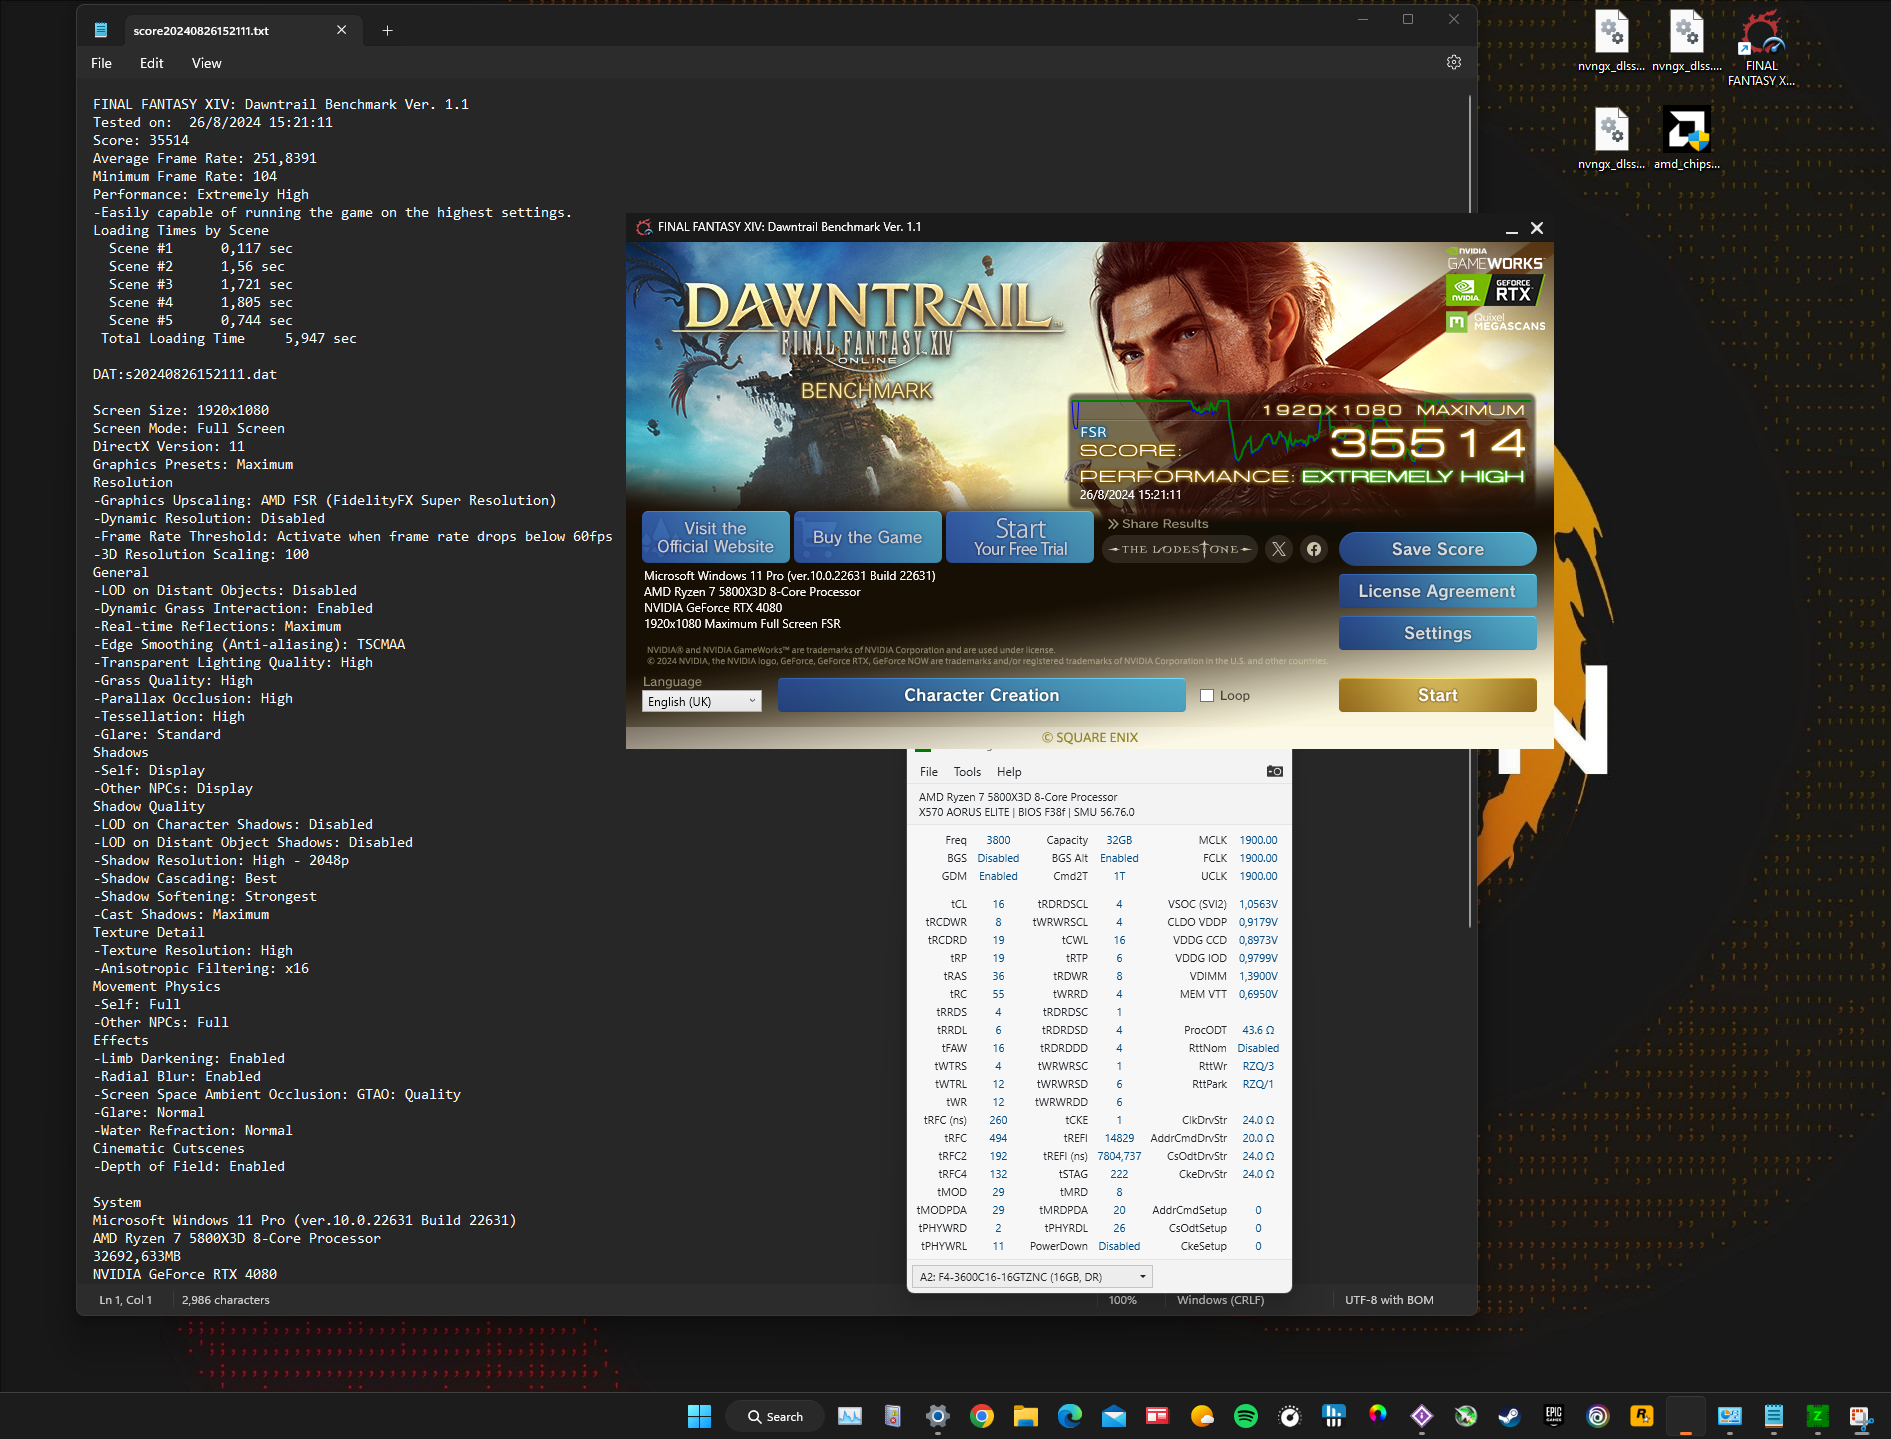Click the FINAL FANTASY XIV desktop shortcut
Screen dimensions: 1891x1439
click(1761, 48)
